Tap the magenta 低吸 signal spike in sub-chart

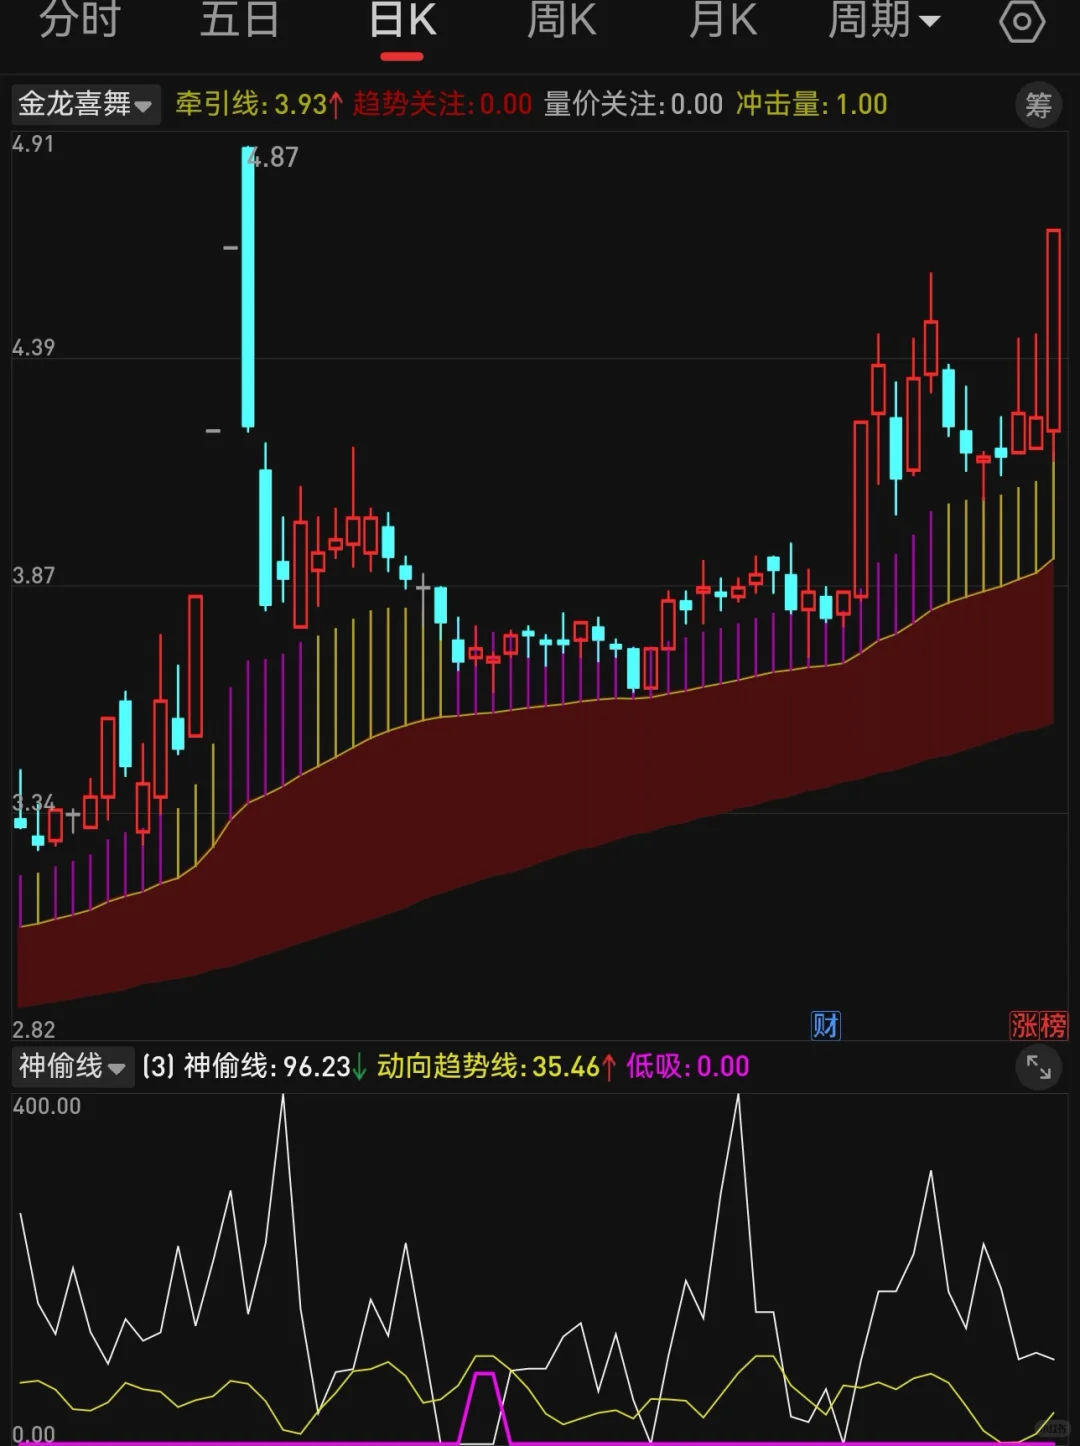coord(484,1408)
